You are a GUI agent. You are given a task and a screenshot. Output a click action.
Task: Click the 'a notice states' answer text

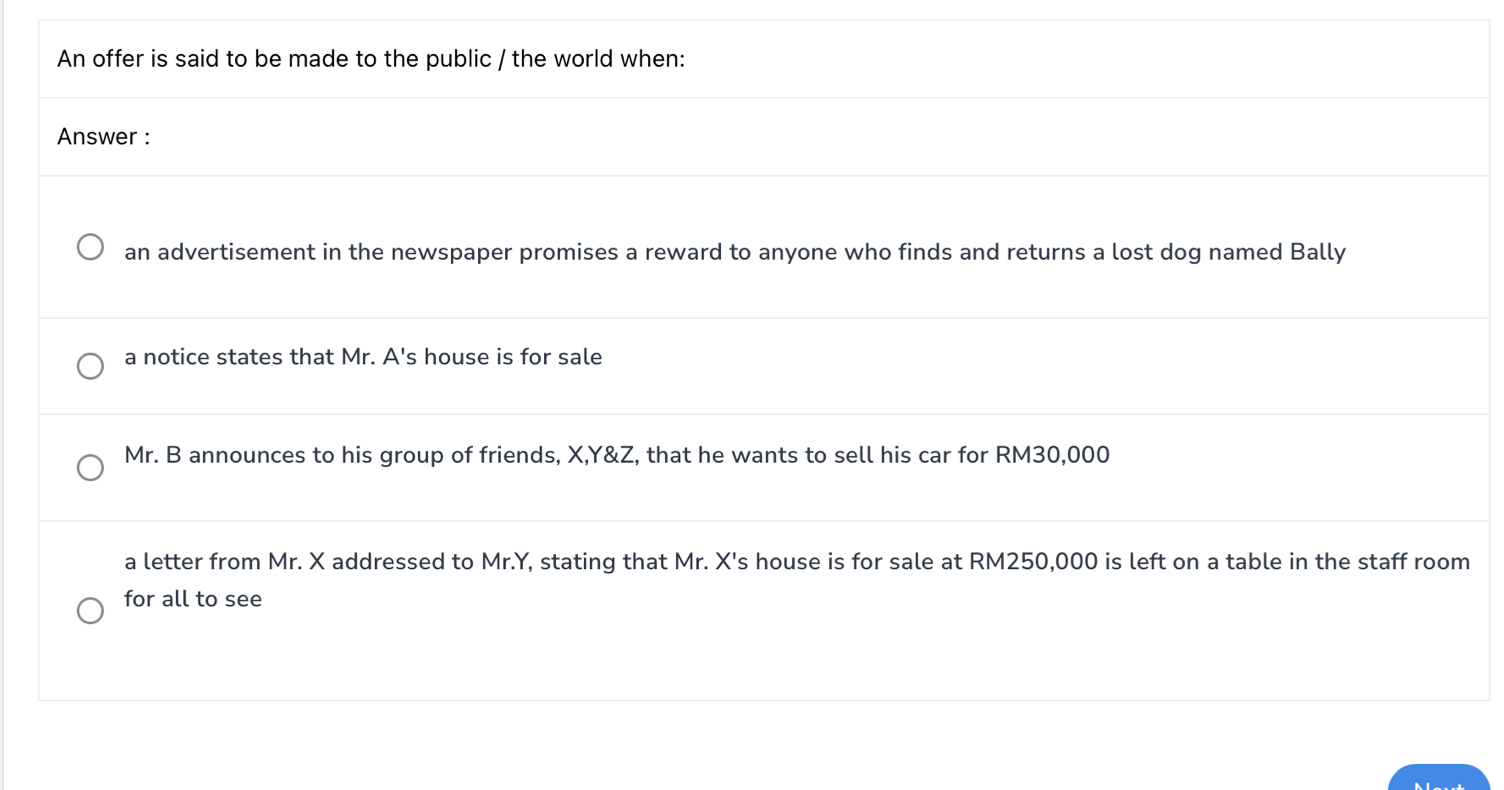point(363,357)
